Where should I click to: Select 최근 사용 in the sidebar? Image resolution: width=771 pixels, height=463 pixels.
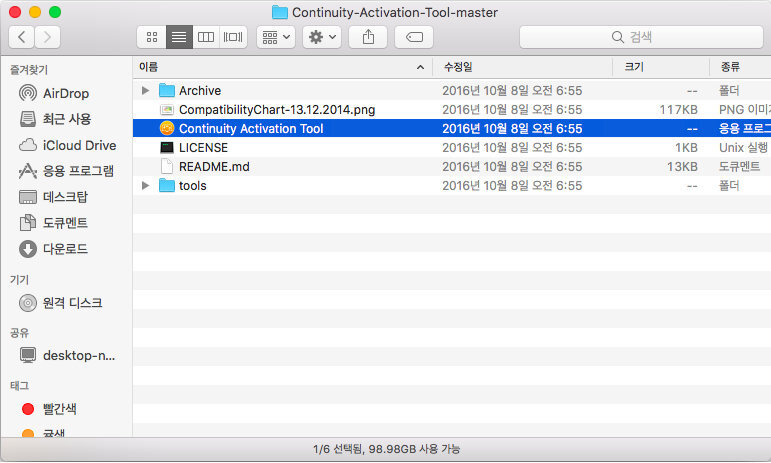tap(67, 119)
